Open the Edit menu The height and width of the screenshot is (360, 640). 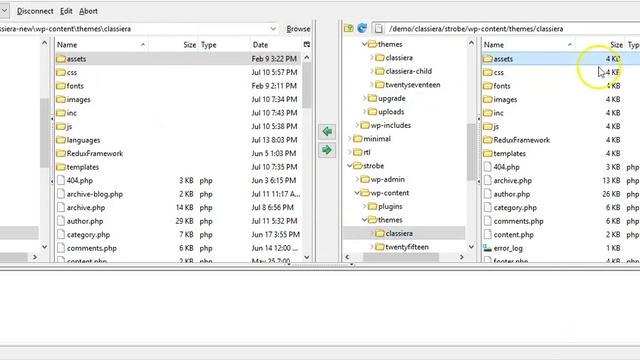tap(66, 11)
